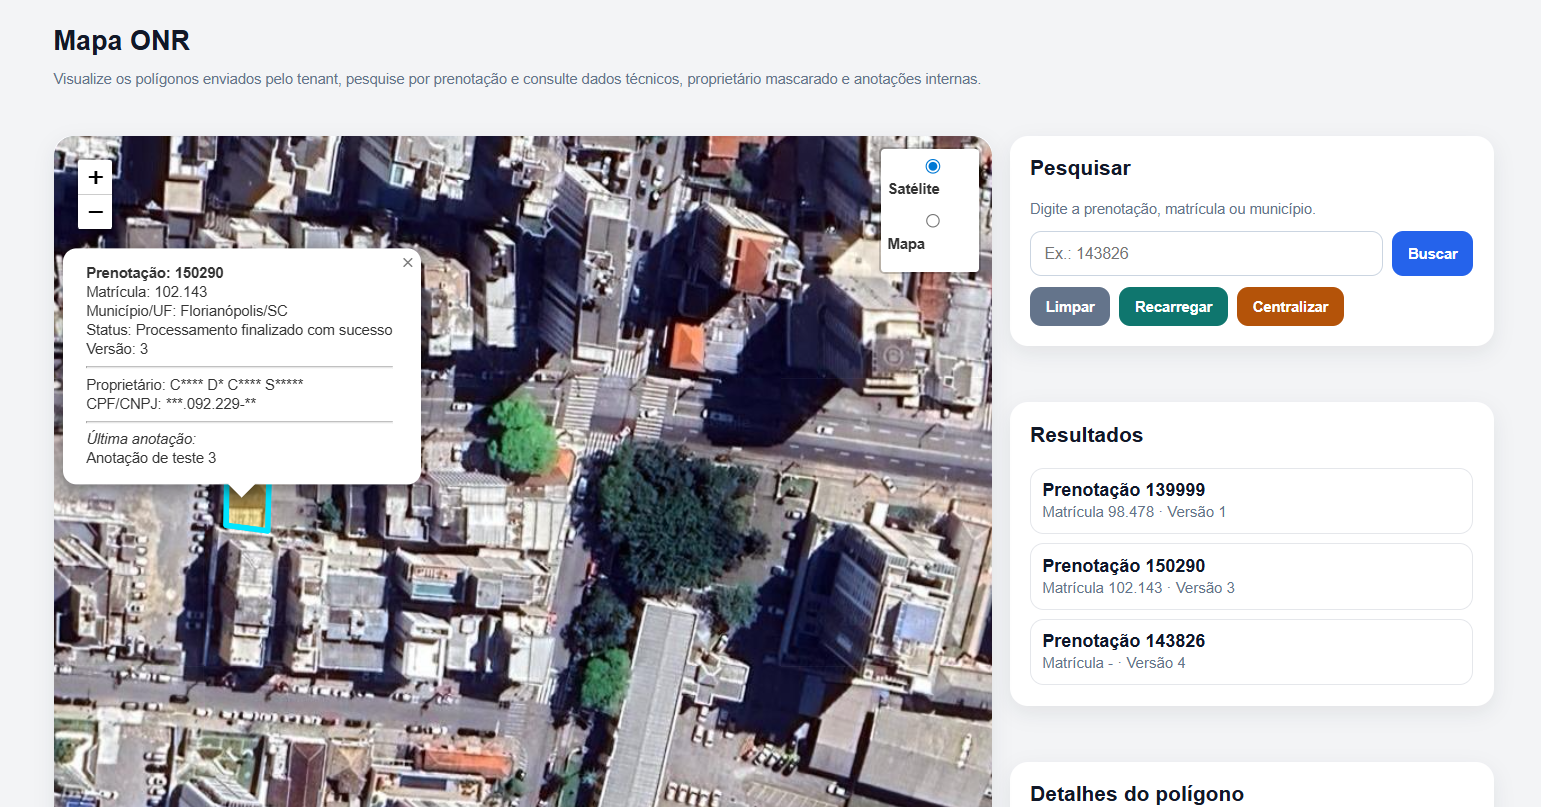Close the Prenotação 150290 popup
This screenshot has height=807, width=1541.
(407, 263)
